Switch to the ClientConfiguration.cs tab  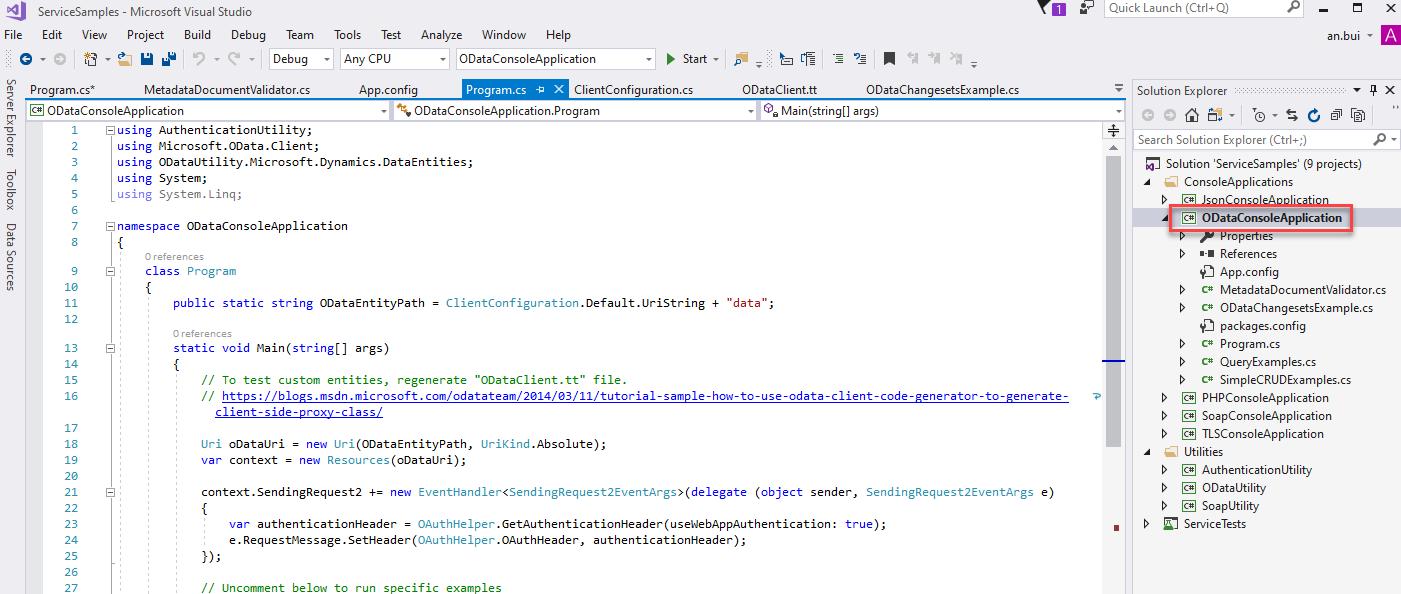tap(633, 90)
